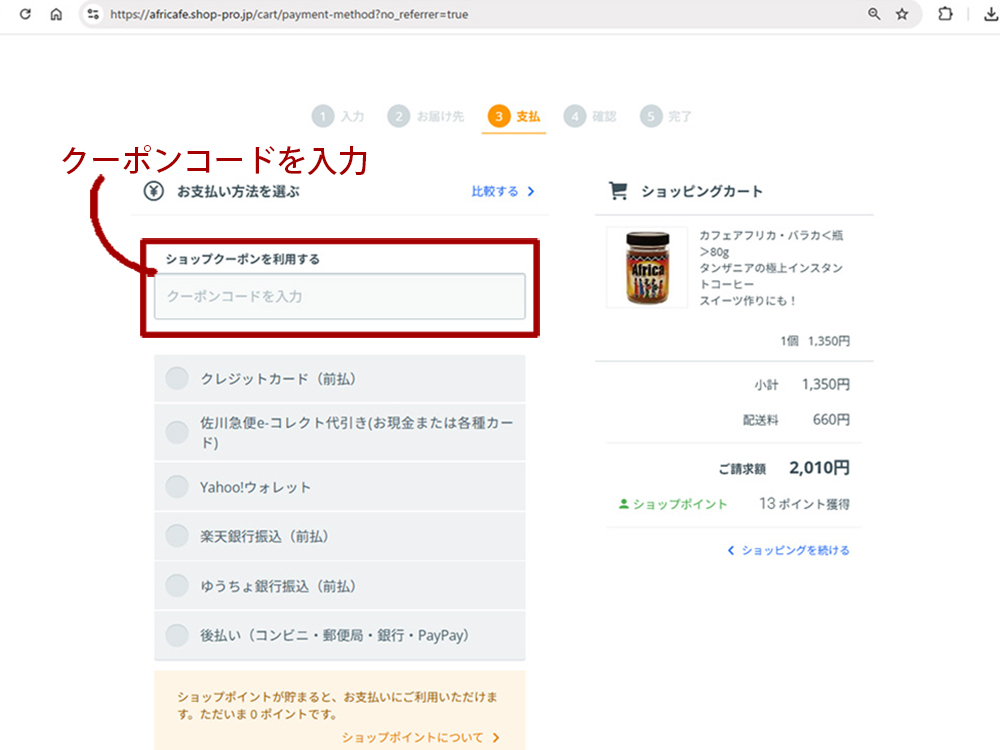Open site information icon in address bar

coord(93,15)
